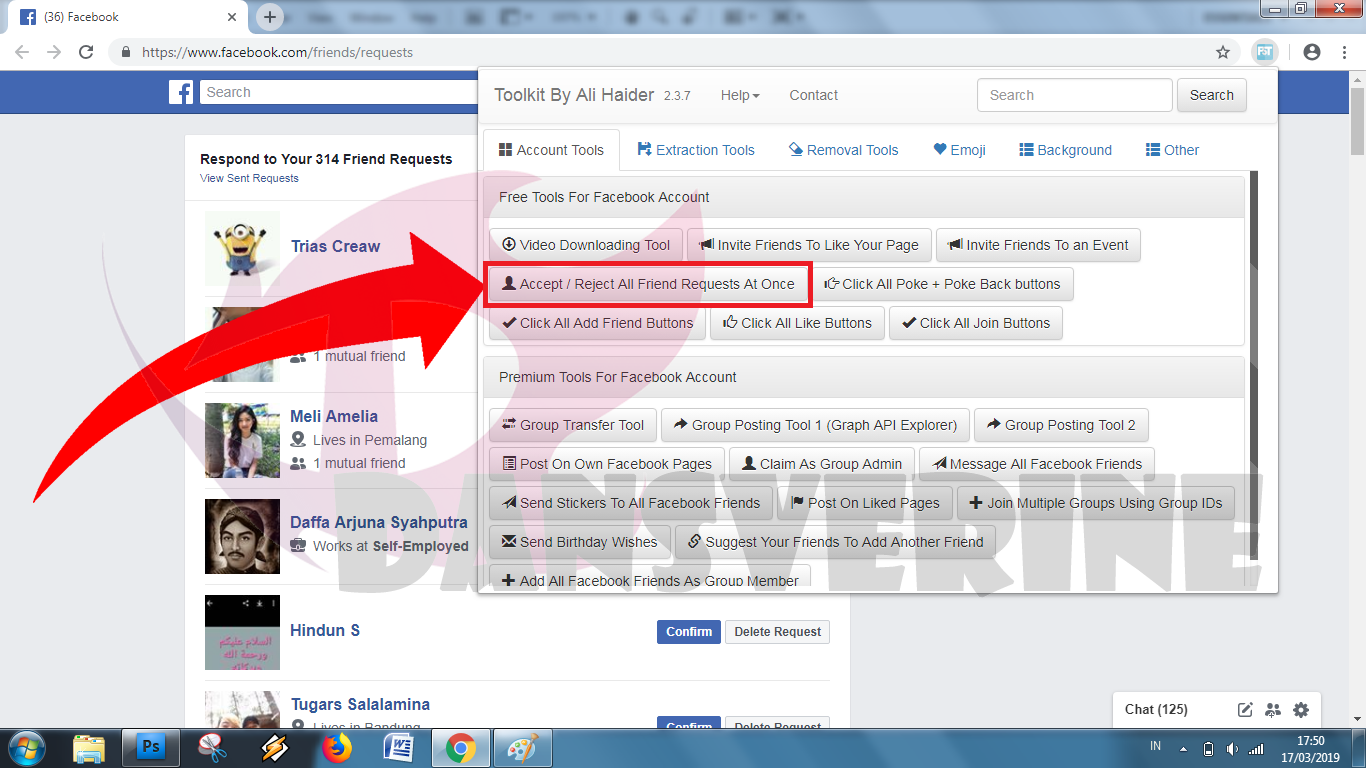Viewport: 1366px width, 768px height.
Task: Open Meli Amelia's profile photo thumbnail
Action: tap(242, 440)
